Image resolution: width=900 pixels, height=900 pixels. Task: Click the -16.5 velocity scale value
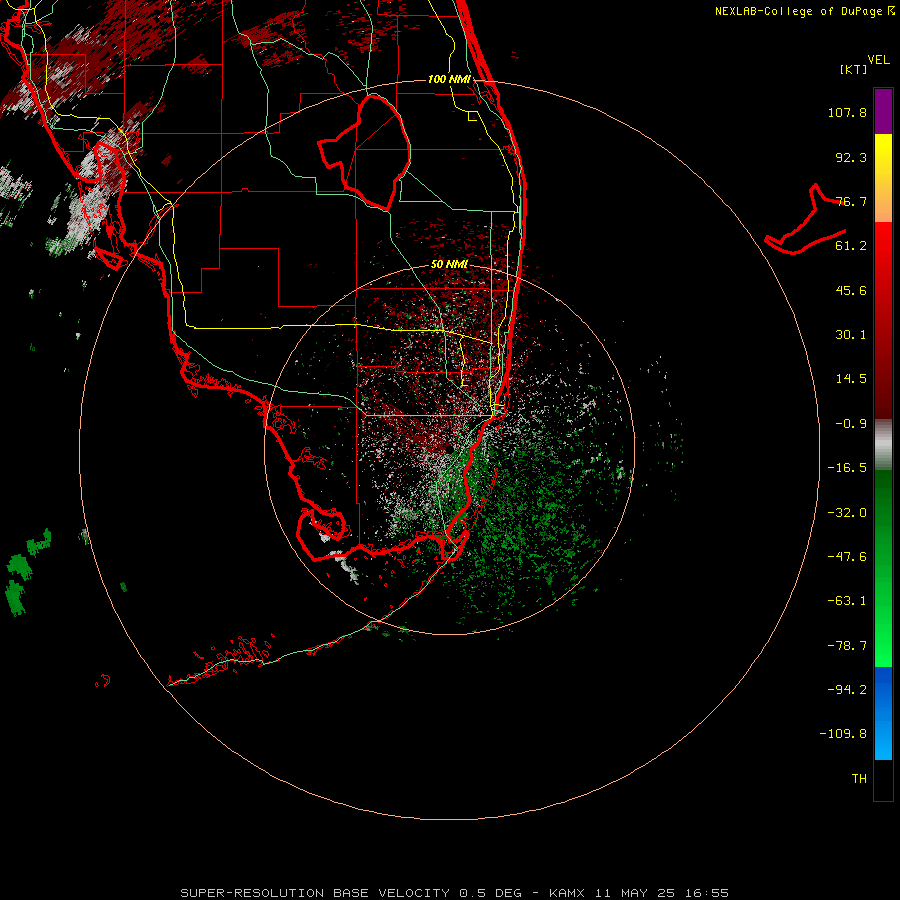tap(847, 468)
